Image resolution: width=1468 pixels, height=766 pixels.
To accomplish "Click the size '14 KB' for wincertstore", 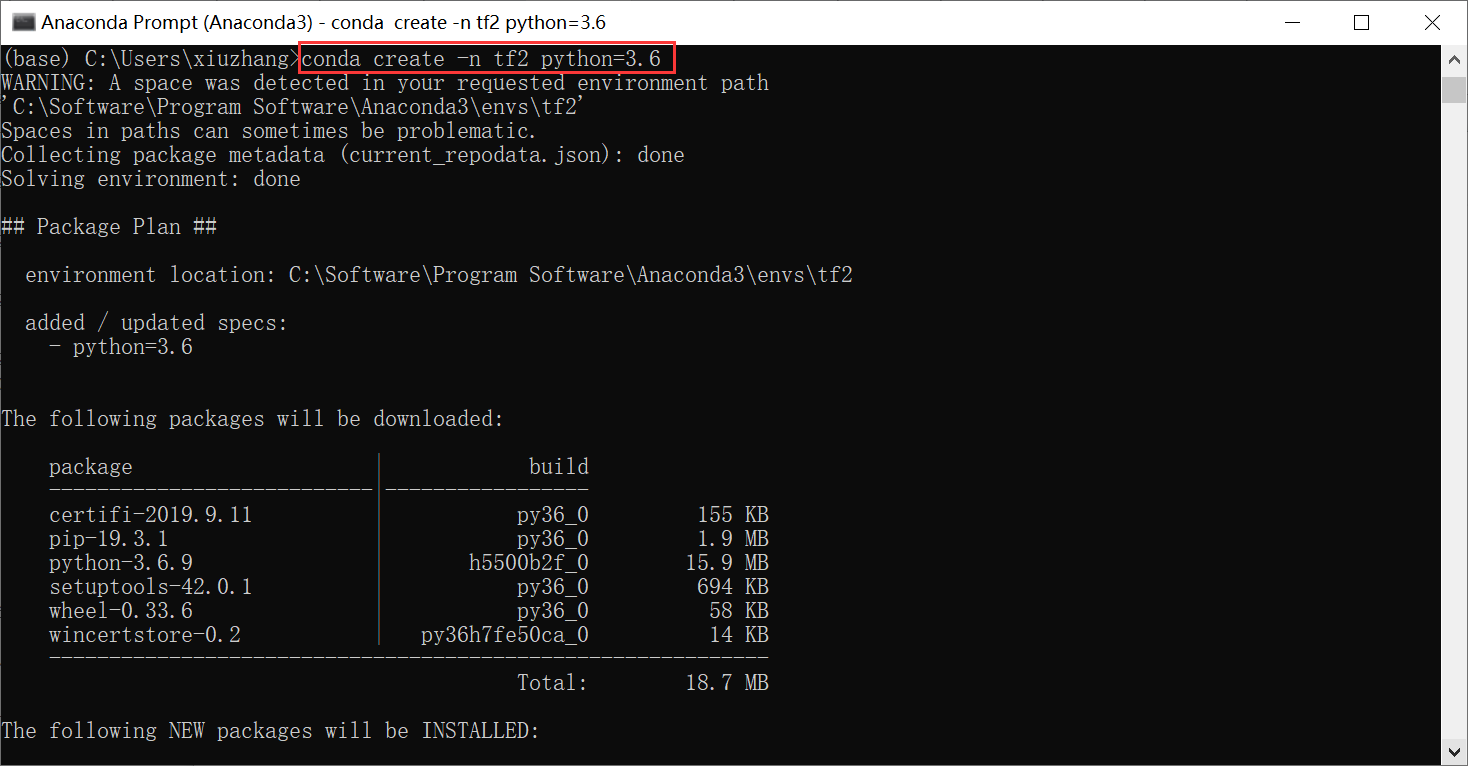I will [739, 635].
